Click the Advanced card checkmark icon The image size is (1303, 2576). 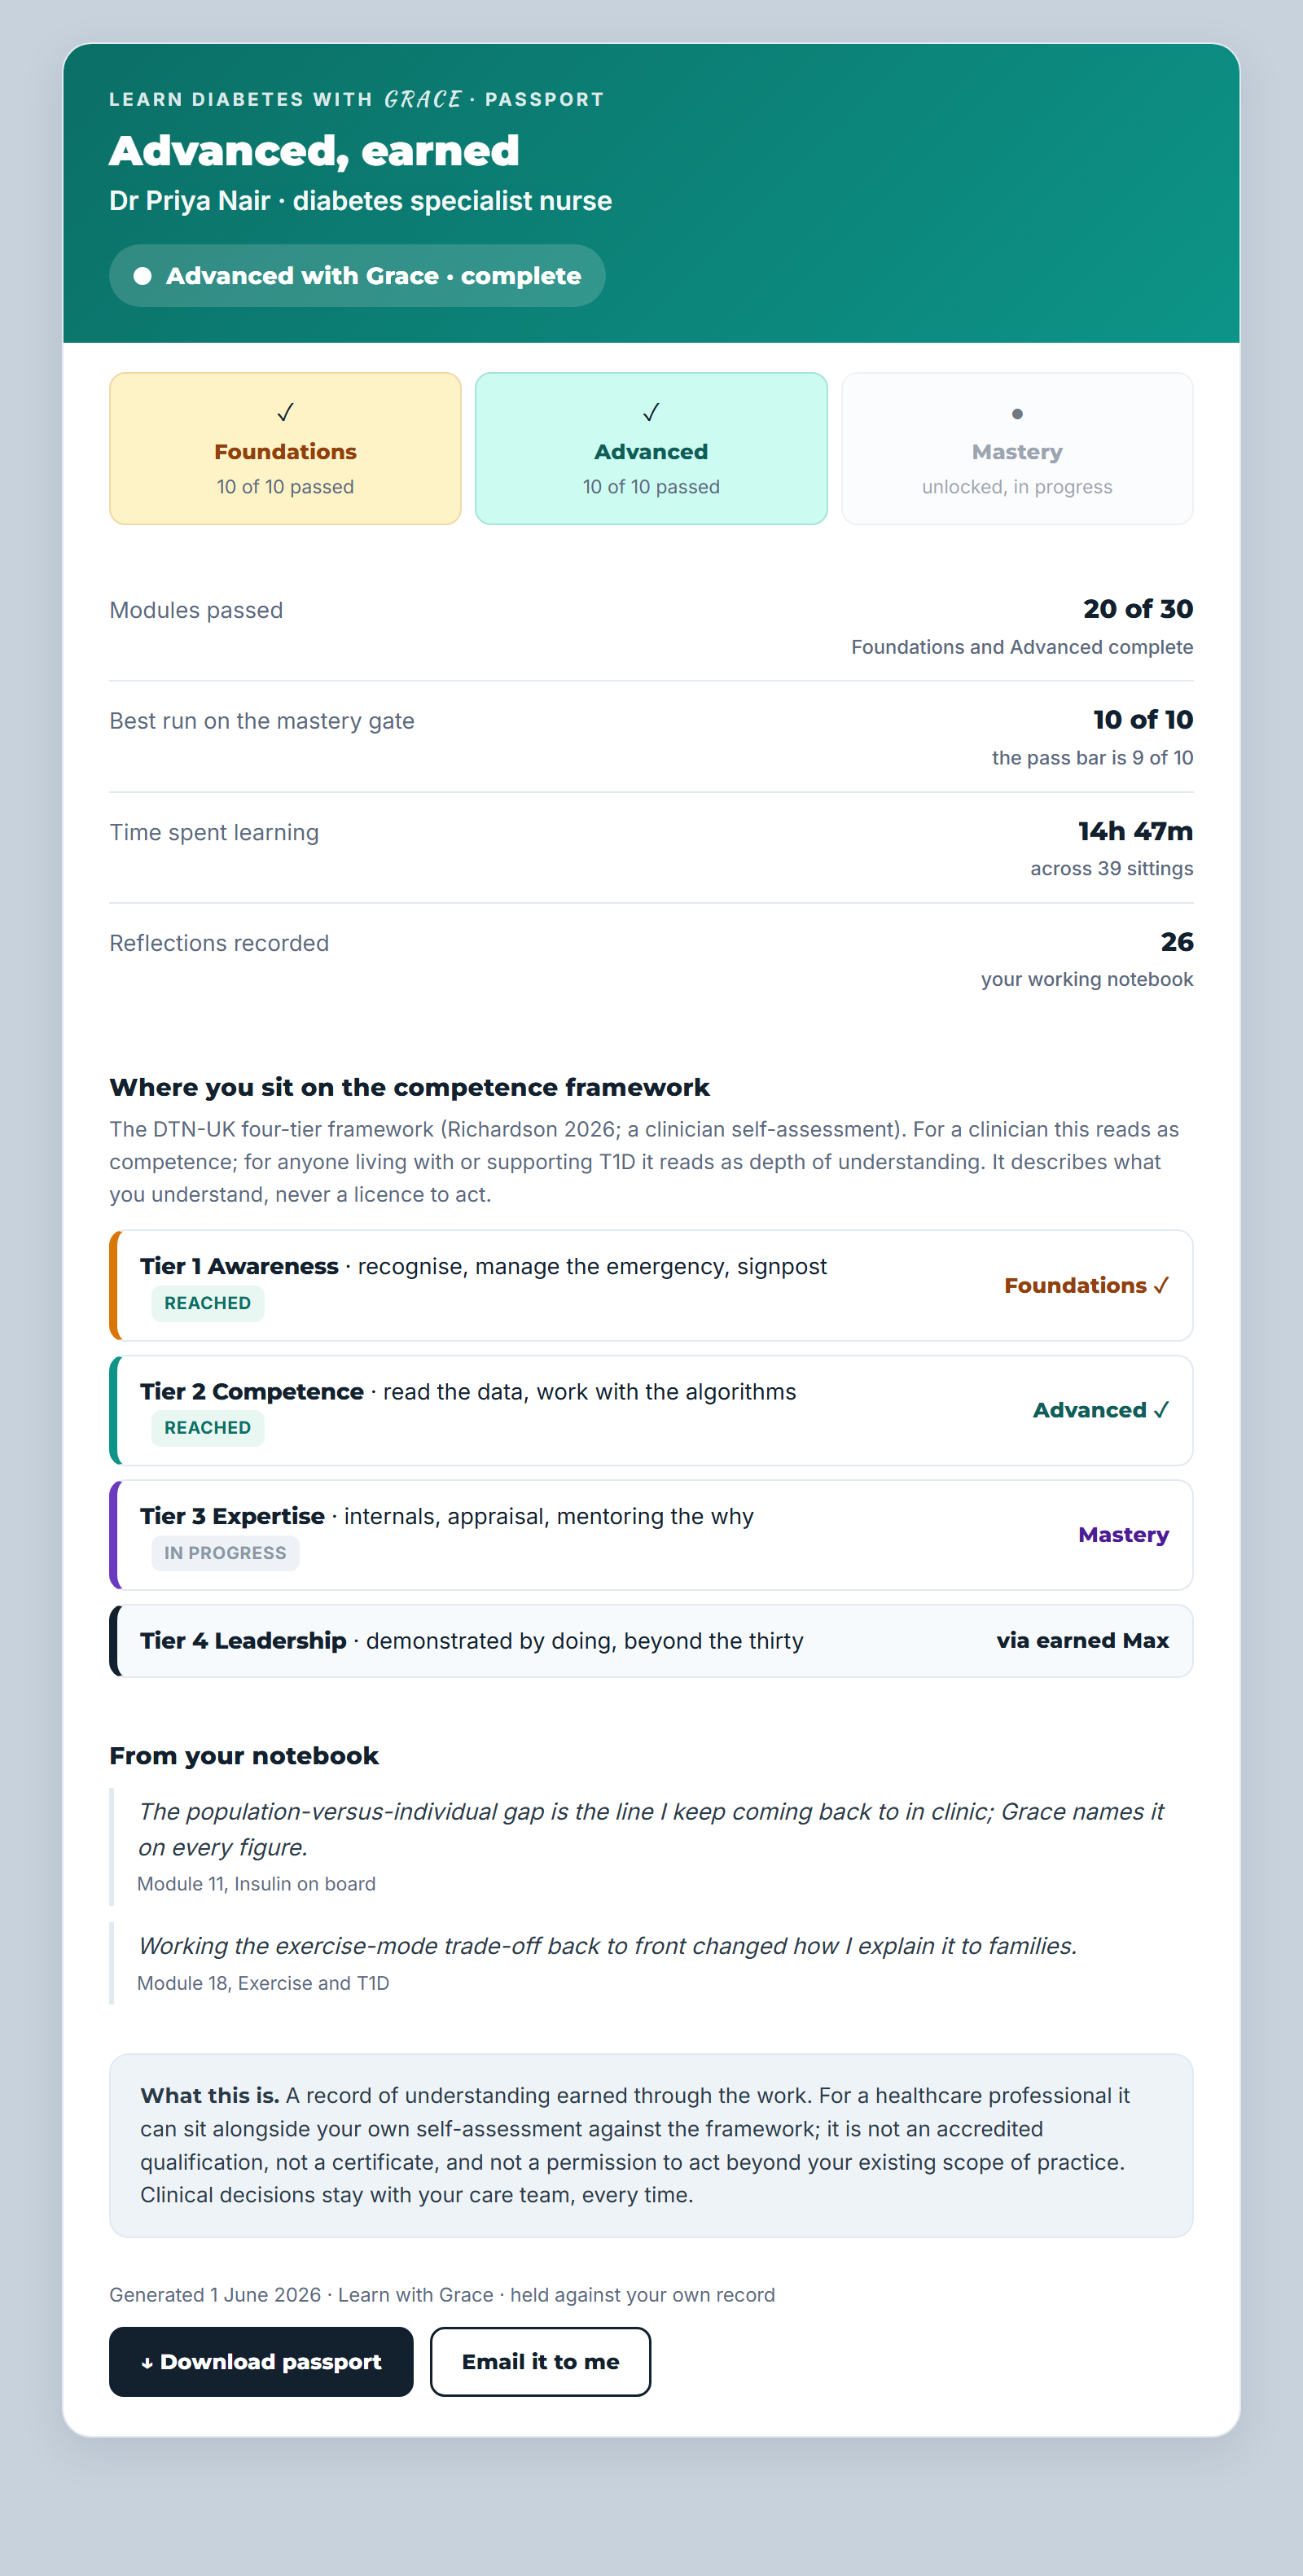tap(651, 412)
